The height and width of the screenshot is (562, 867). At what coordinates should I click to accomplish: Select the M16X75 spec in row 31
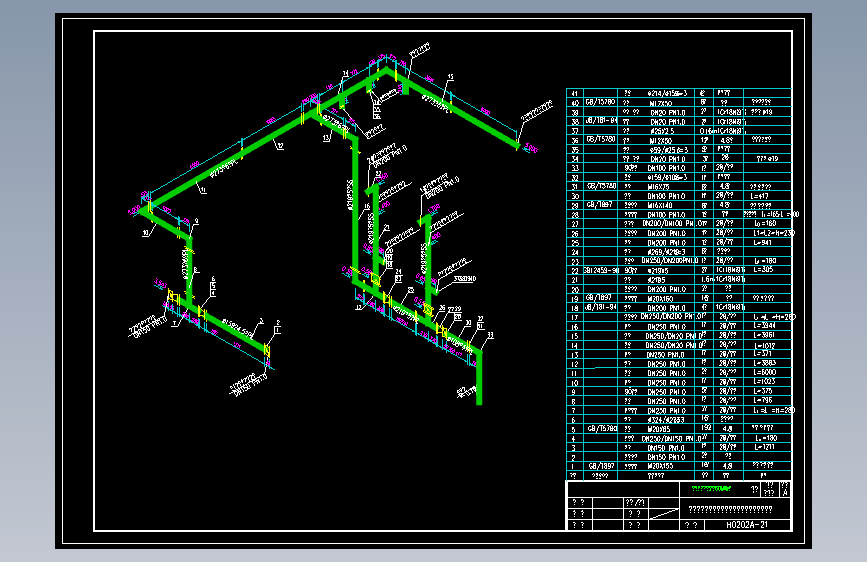coord(659,187)
